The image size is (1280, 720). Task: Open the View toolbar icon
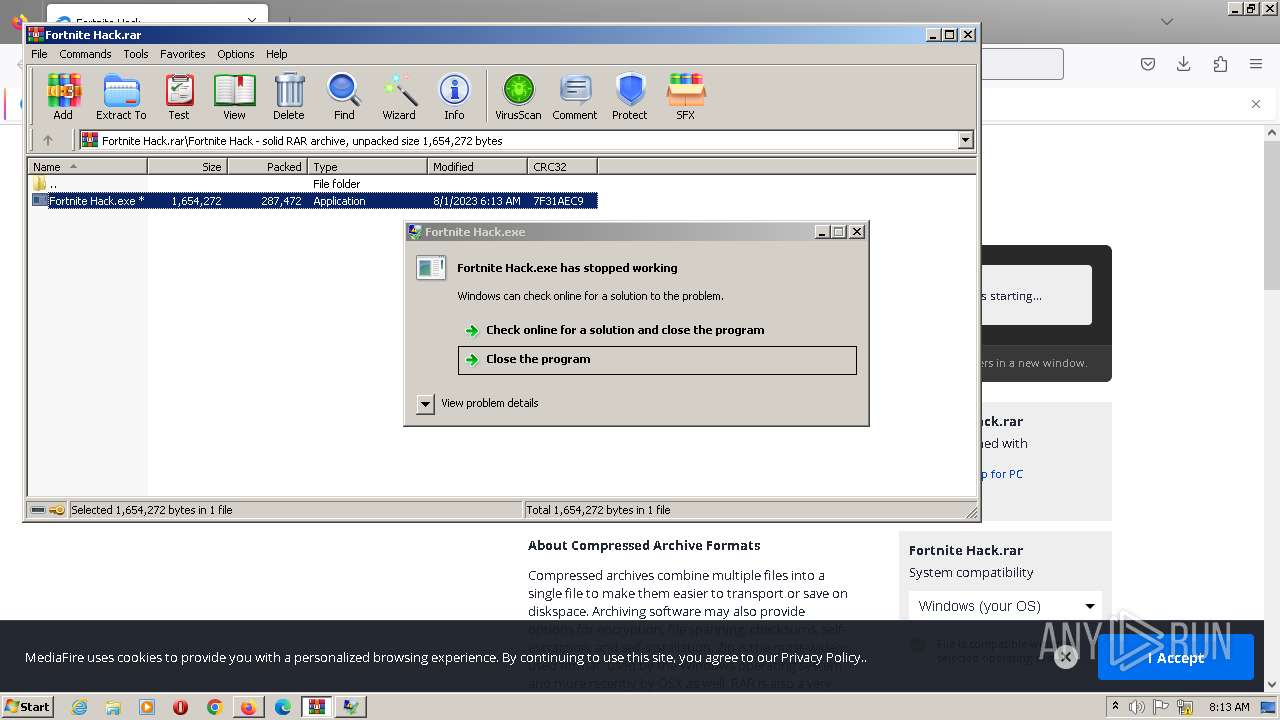[x=234, y=97]
